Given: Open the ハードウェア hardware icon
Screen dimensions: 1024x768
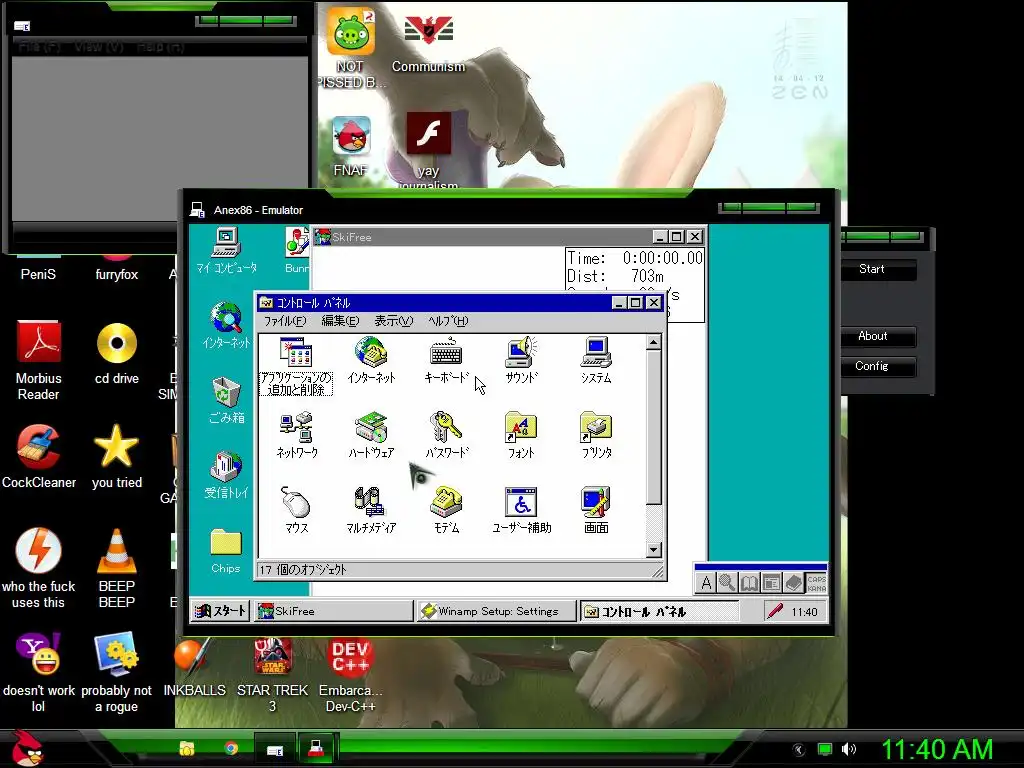Looking at the screenshot, I should tap(371, 435).
